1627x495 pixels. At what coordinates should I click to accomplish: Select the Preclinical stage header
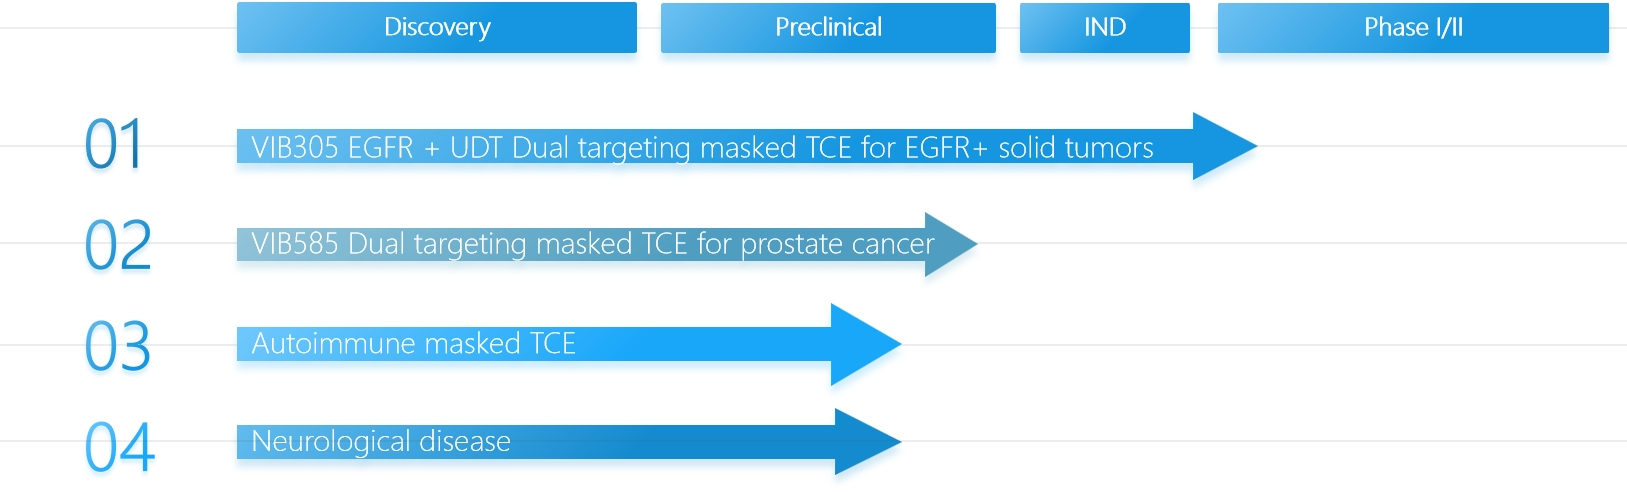coord(828,27)
